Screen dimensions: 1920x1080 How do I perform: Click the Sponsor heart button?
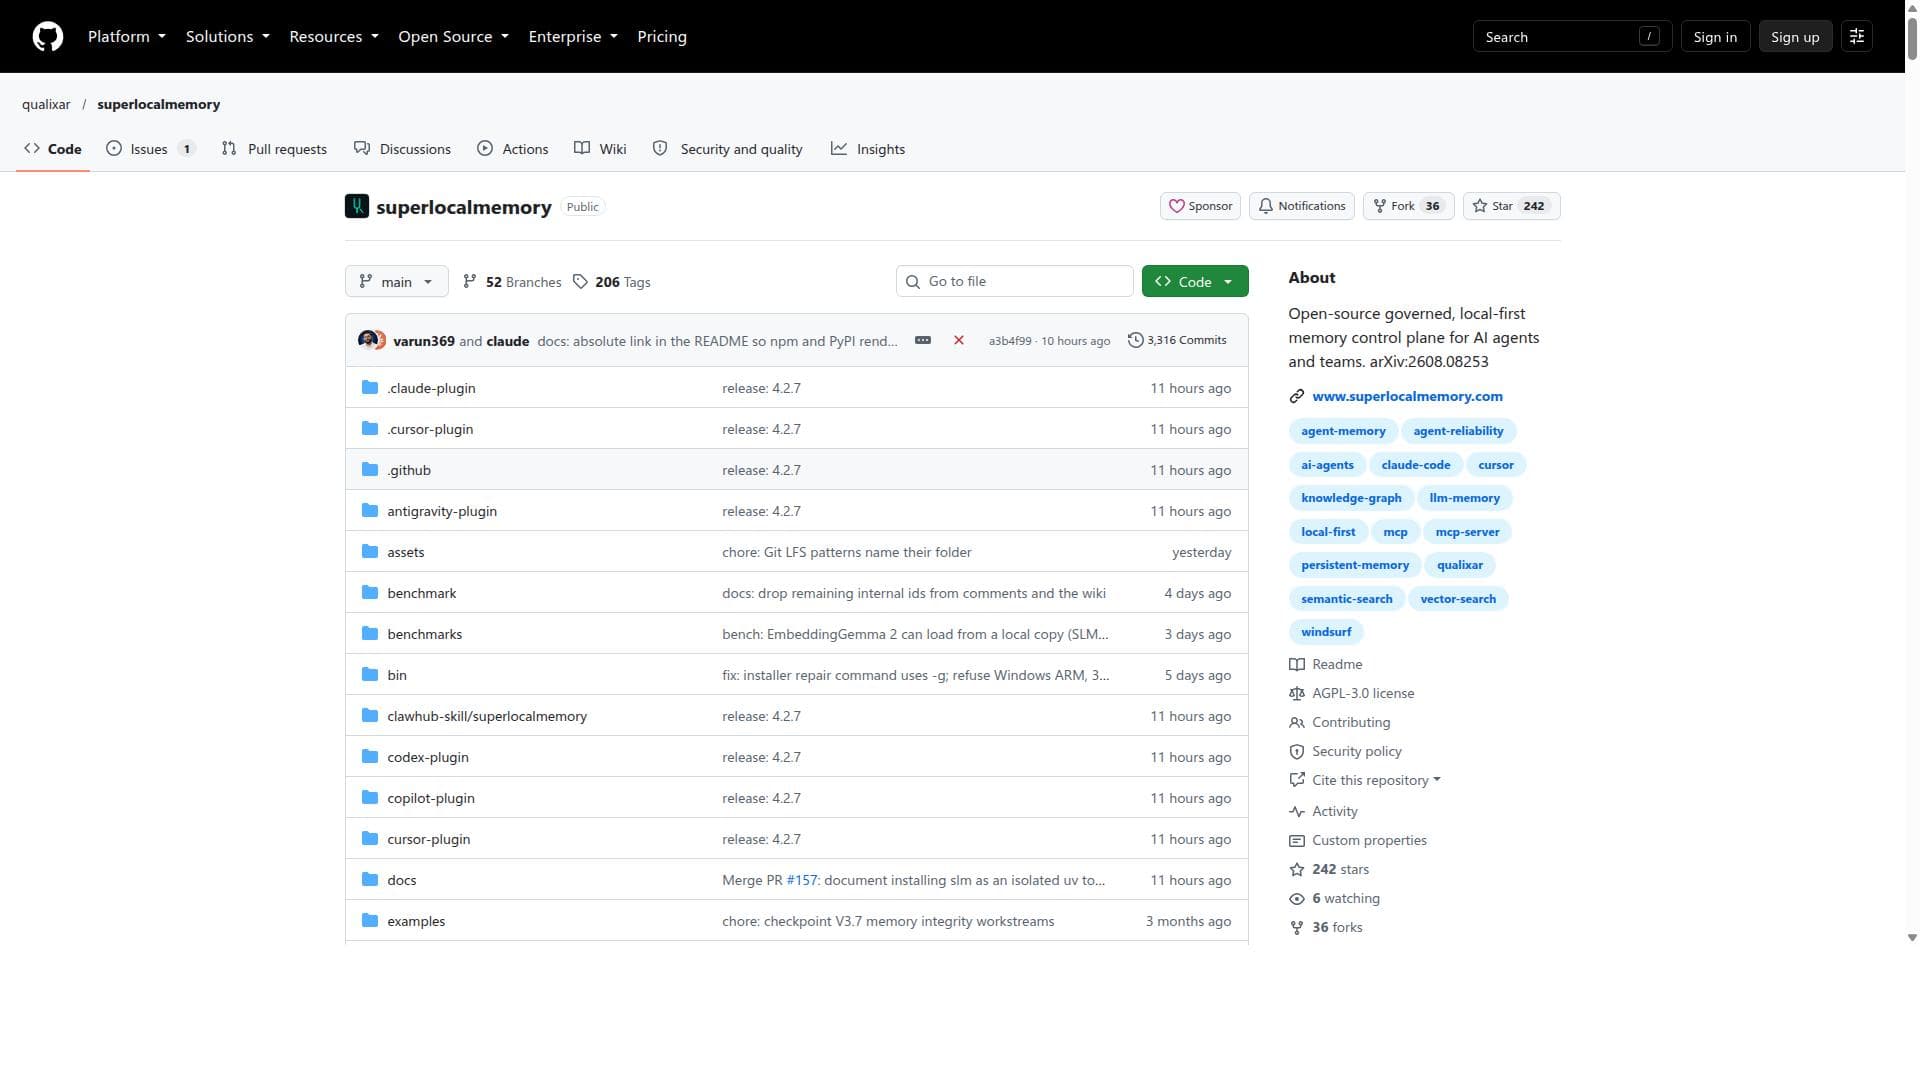pos(1200,206)
